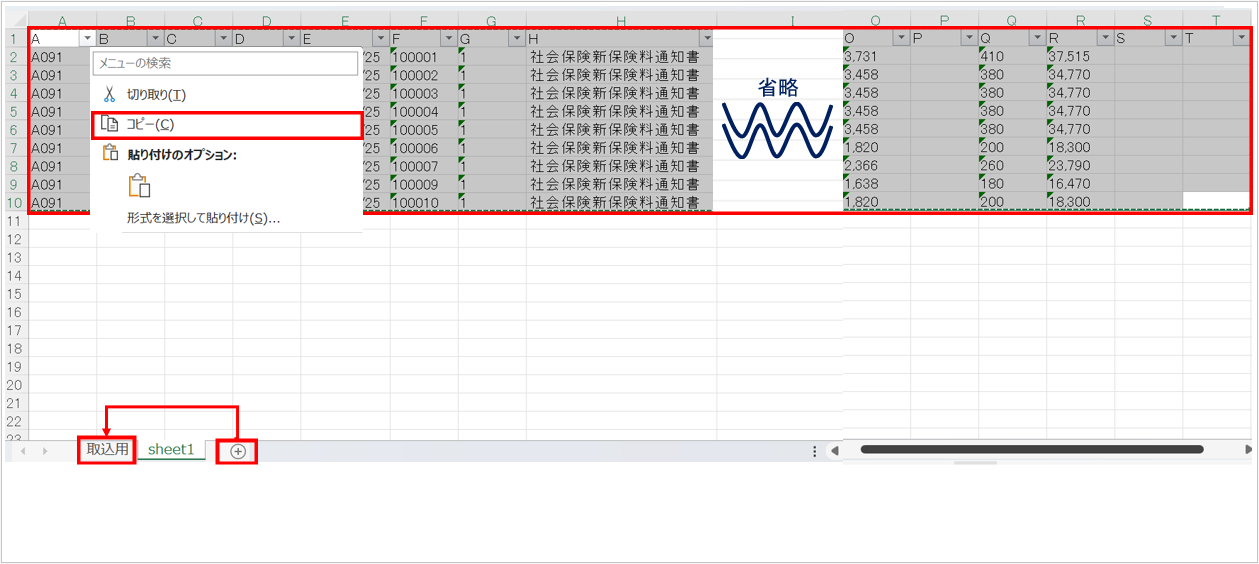Select the cell with value 2,366

point(876,165)
